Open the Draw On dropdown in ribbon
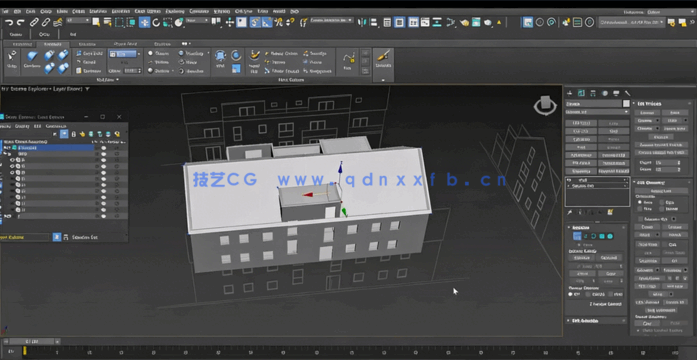 (124, 54)
